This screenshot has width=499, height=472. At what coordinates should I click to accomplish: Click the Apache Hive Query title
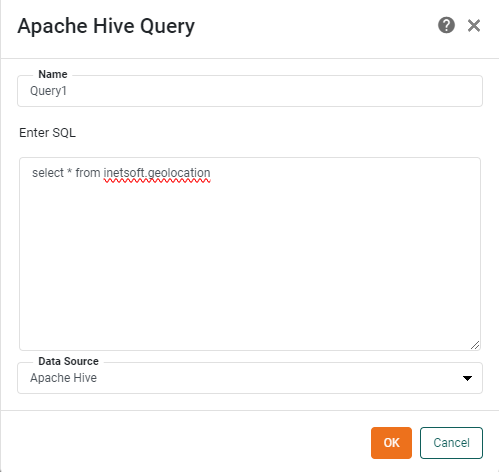[x=106, y=26]
